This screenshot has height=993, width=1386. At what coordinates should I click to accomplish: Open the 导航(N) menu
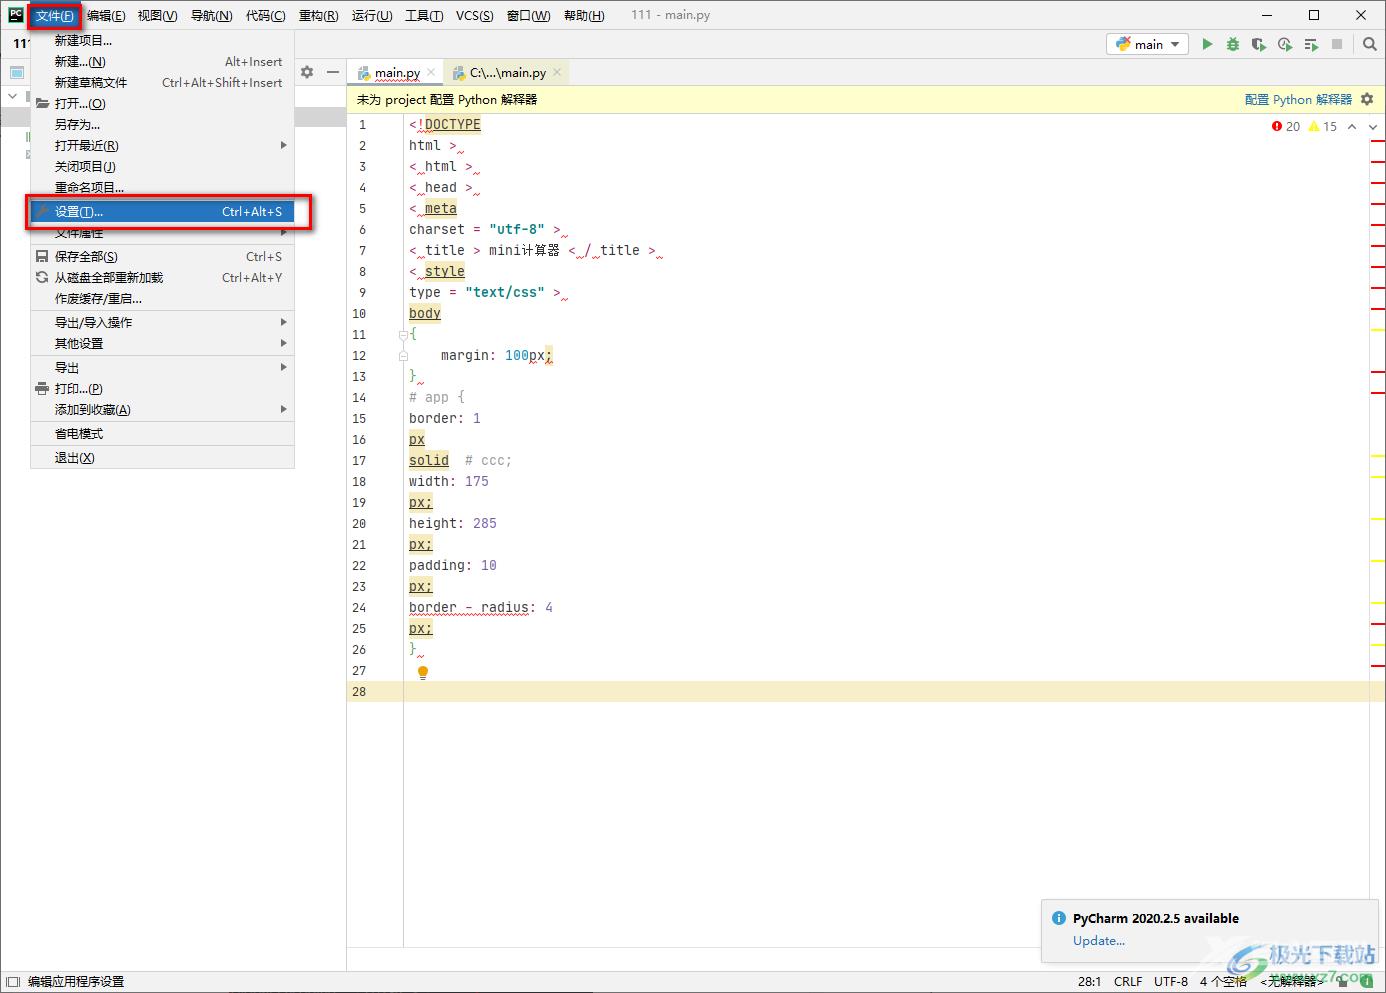[x=211, y=15]
